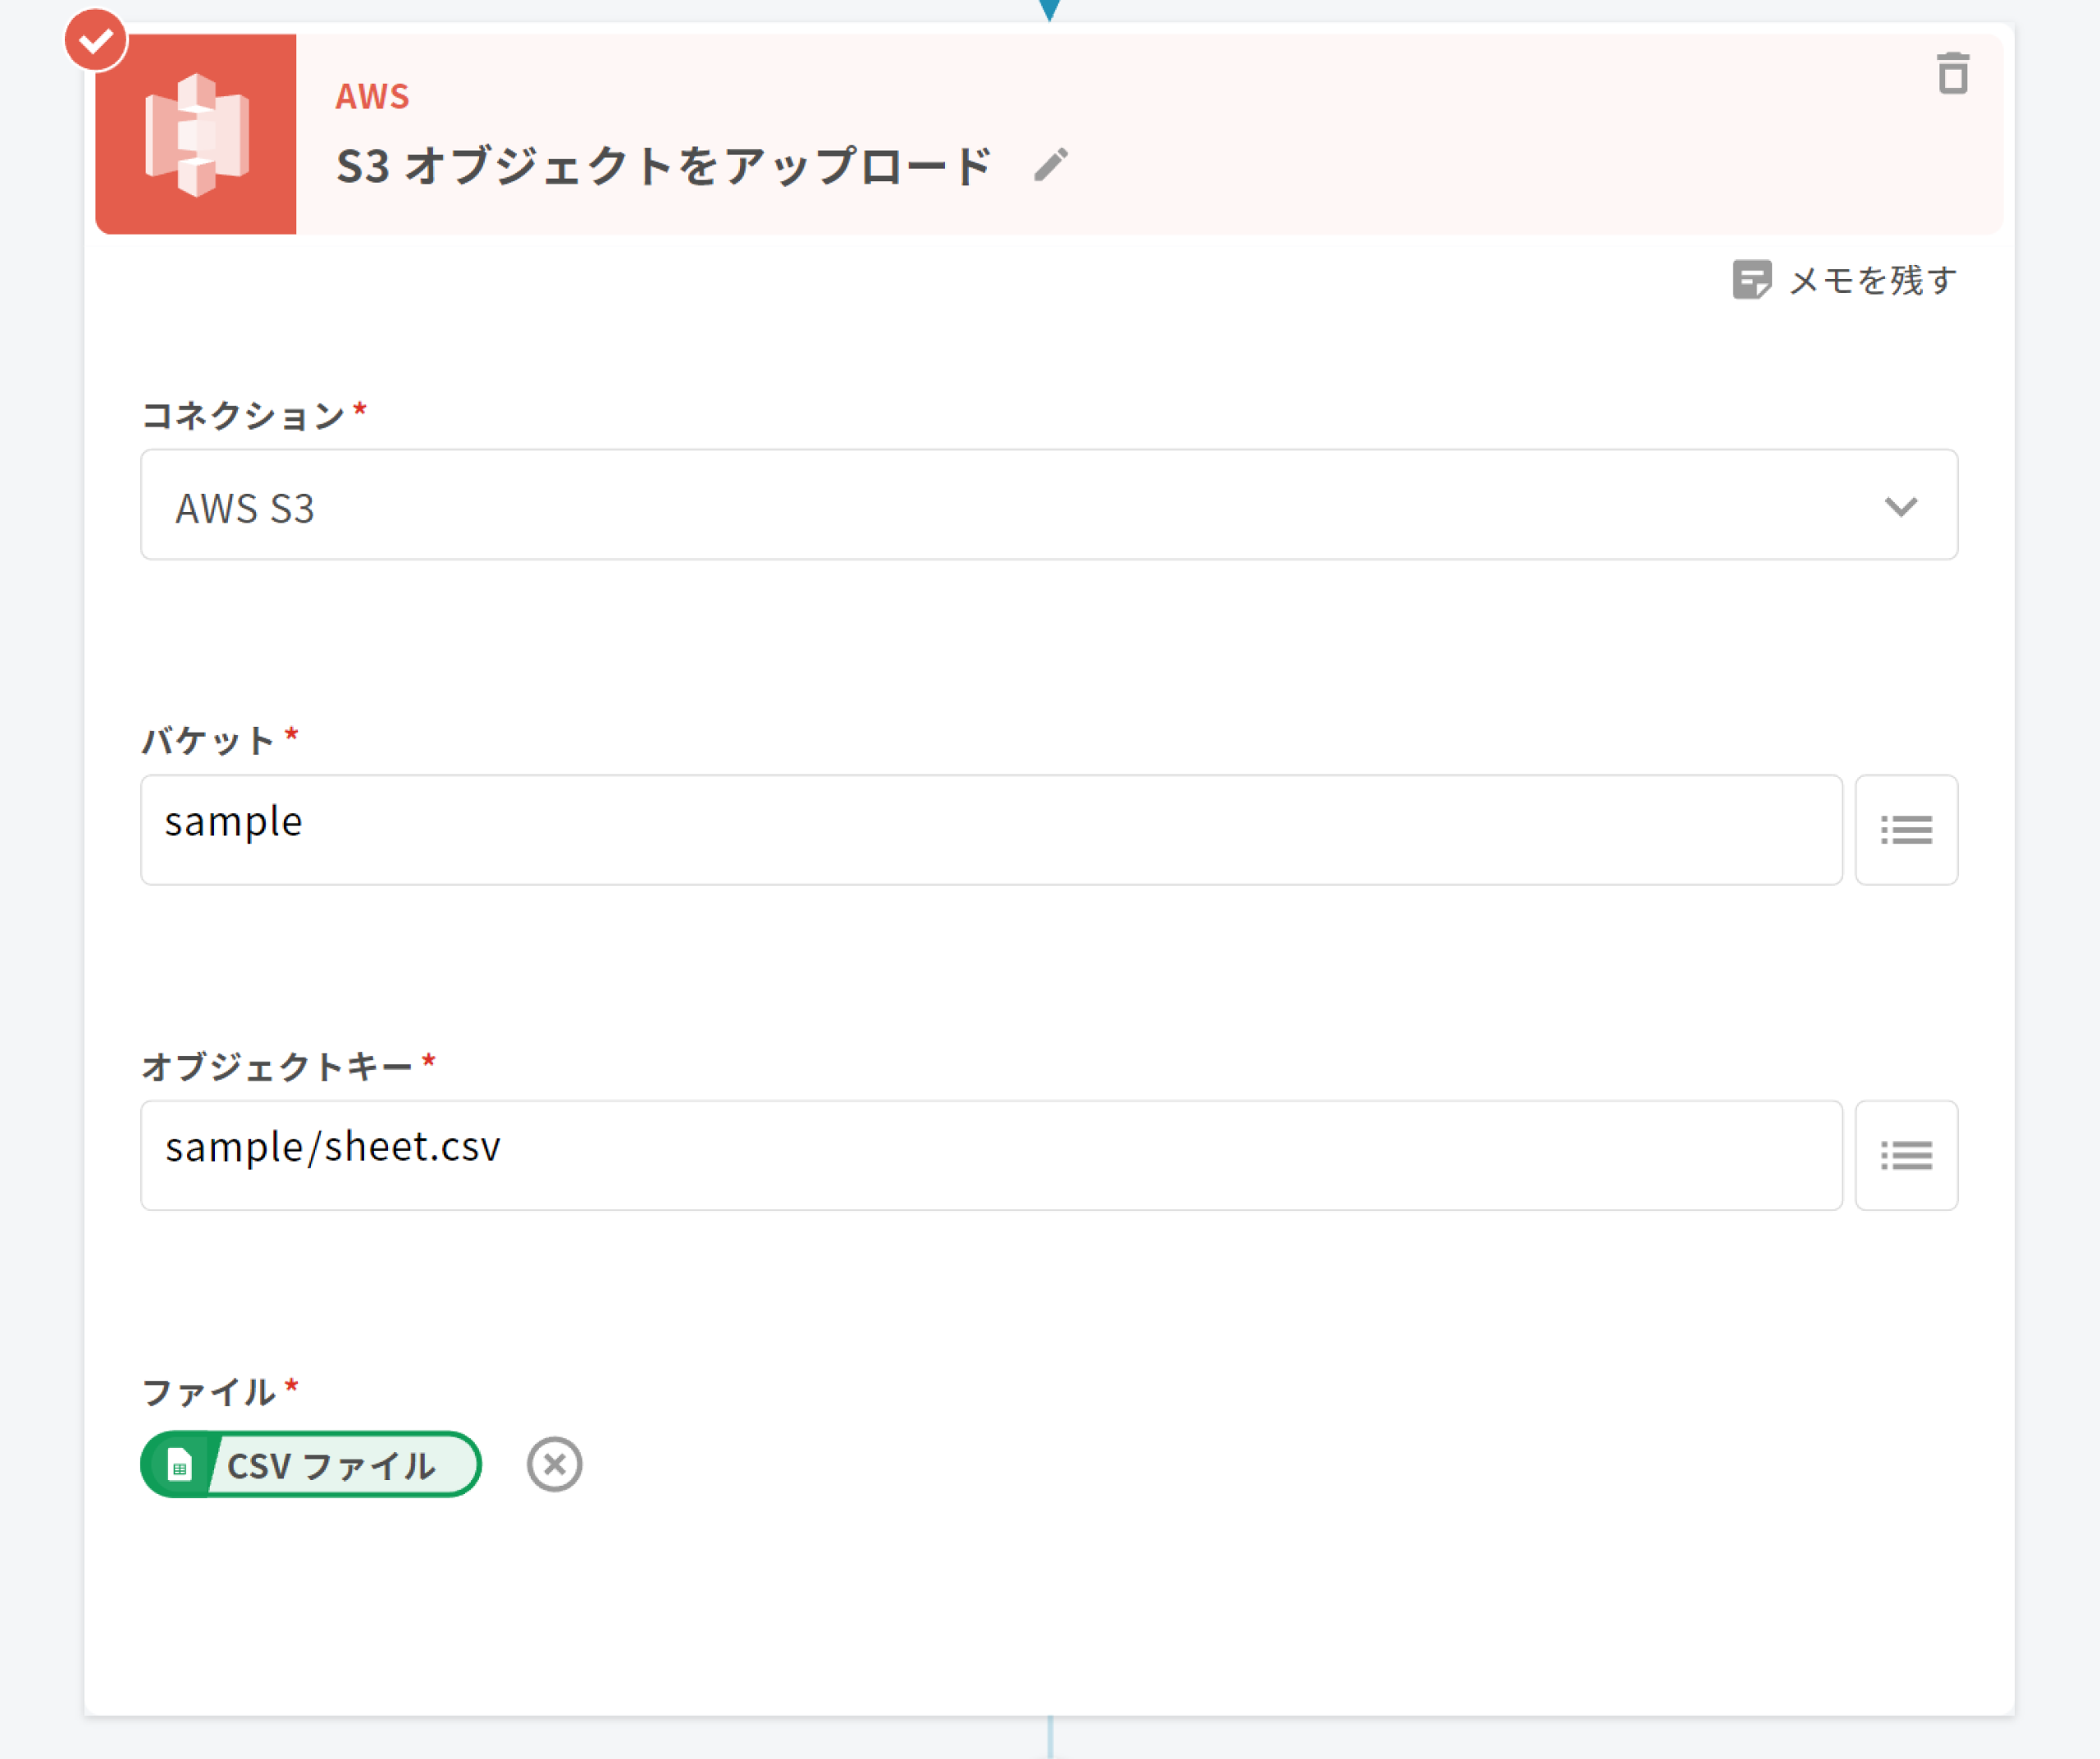
Task: Click the AWS label in header
Action: pyautogui.click(x=372, y=97)
